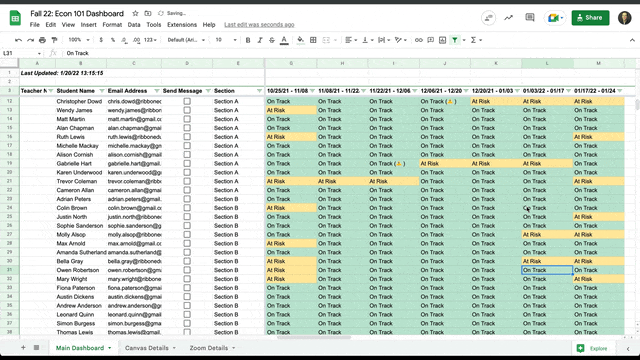This screenshot has height=360, width=640.
Task: Check Send Message box for Christopher Dowd
Action: coord(187,101)
